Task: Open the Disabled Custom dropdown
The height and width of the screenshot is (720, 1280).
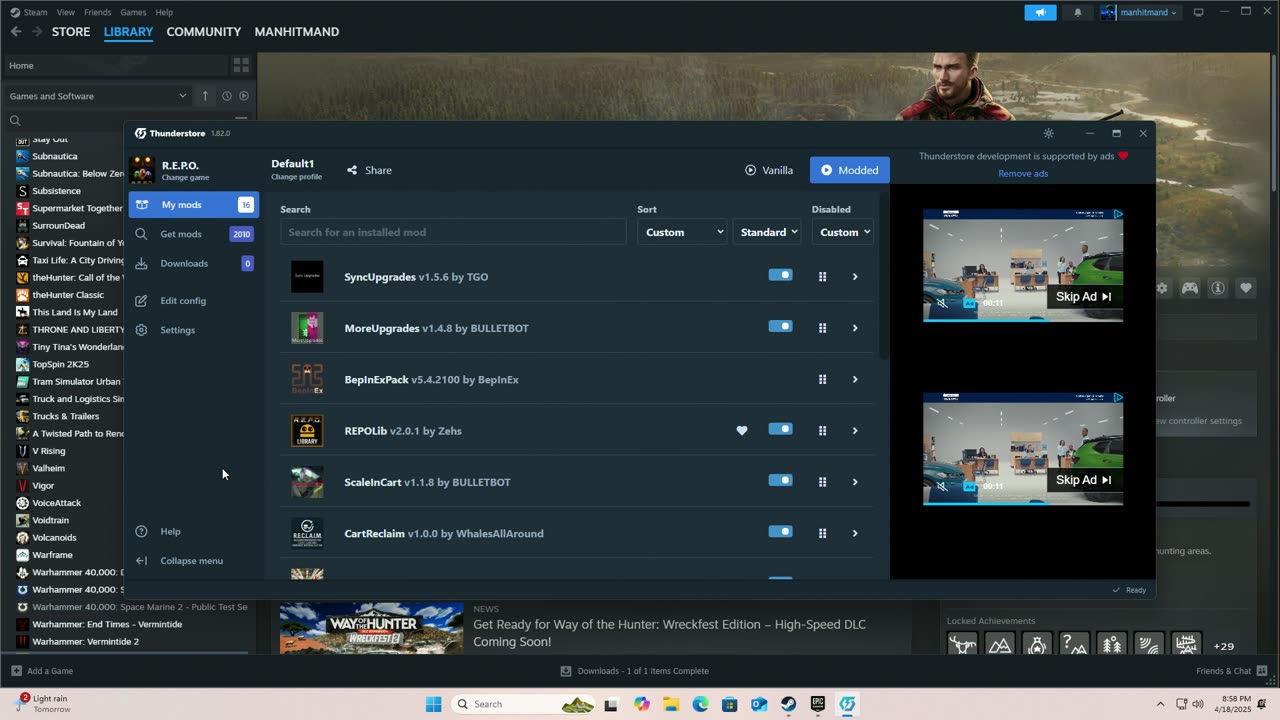Action: 843,232
